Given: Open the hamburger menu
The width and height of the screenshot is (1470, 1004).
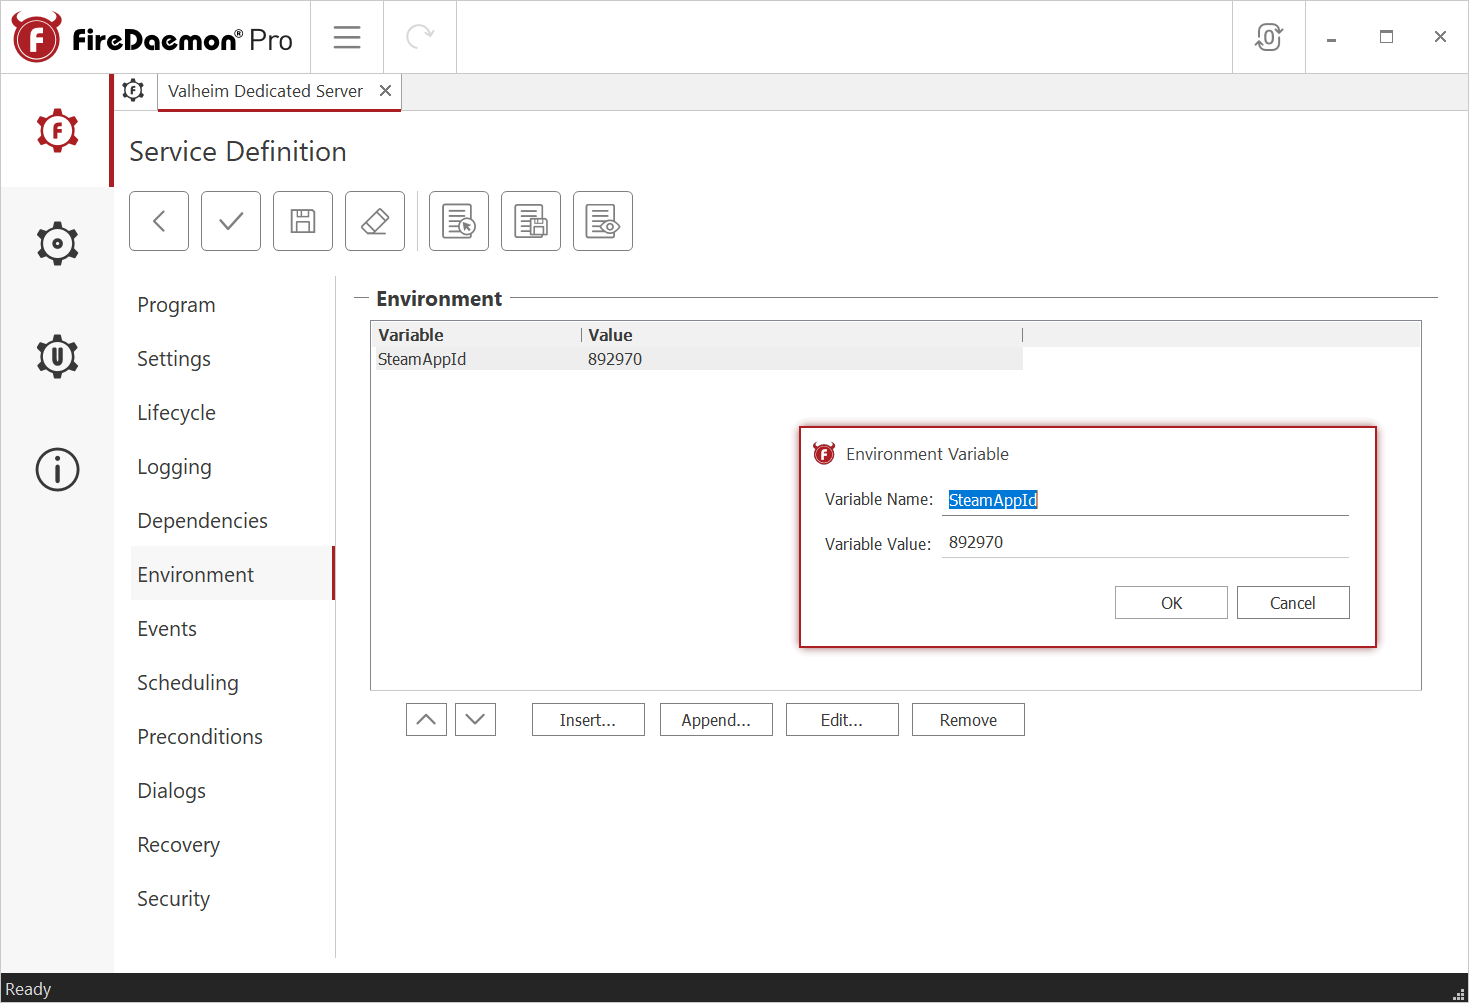Looking at the screenshot, I should [x=347, y=37].
